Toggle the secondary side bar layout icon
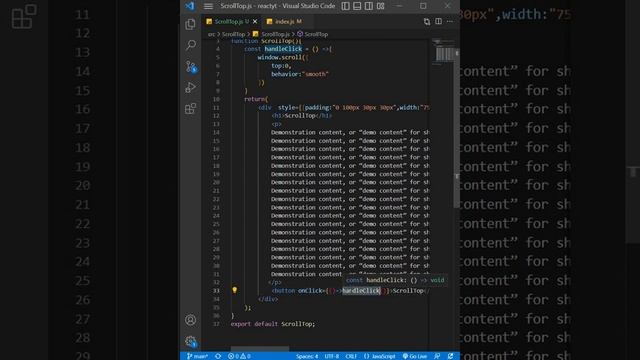The width and height of the screenshot is (640, 360). pyautogui.click(x=369, y=6)
